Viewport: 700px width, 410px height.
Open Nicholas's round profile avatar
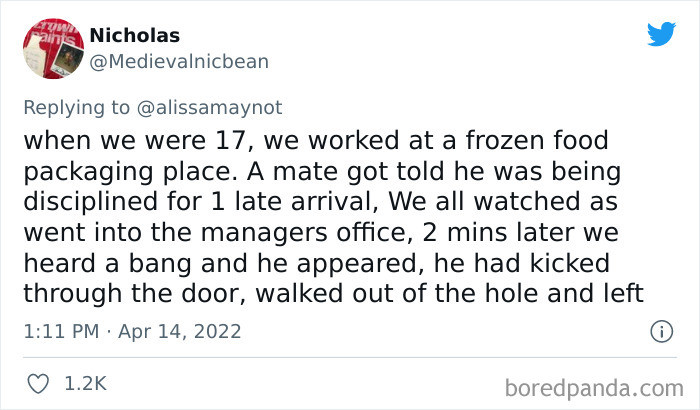[53, 48]
